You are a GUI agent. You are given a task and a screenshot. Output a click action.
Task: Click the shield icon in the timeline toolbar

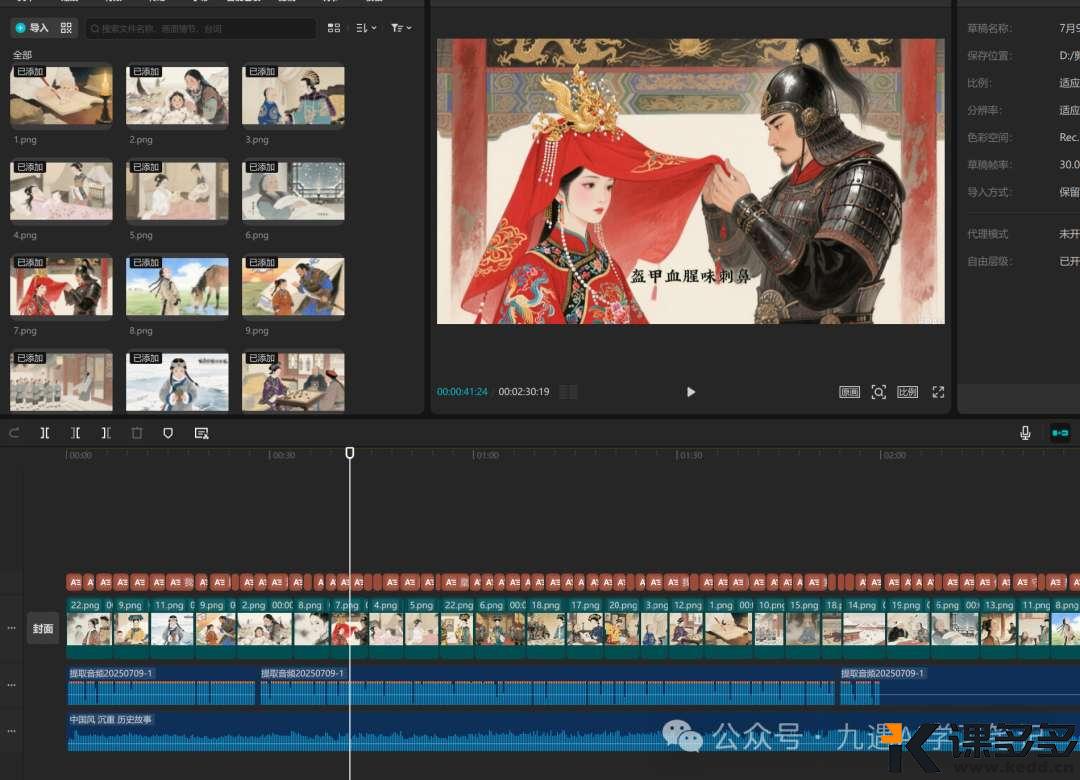(167, 433)
